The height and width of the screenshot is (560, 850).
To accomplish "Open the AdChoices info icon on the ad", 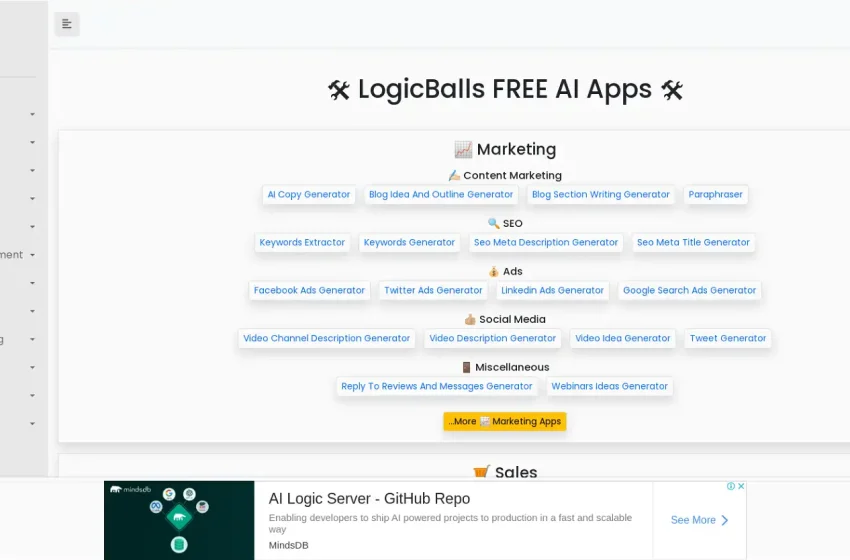I will pos(731,486).
